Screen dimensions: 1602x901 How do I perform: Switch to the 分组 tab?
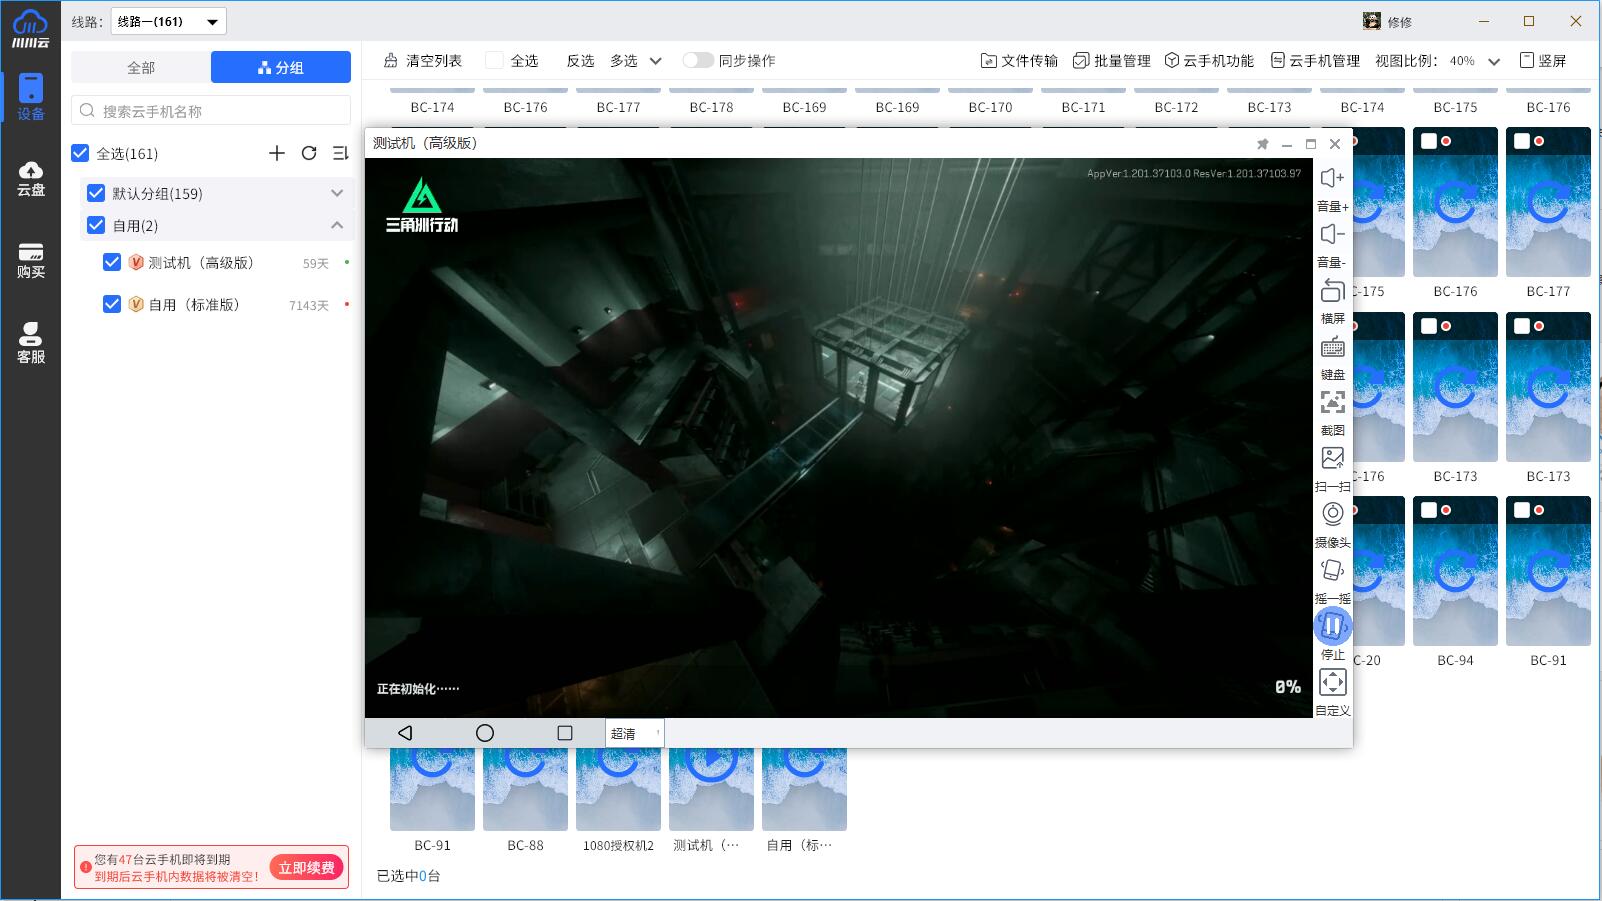pyautogui.click(x=281, y=67)
